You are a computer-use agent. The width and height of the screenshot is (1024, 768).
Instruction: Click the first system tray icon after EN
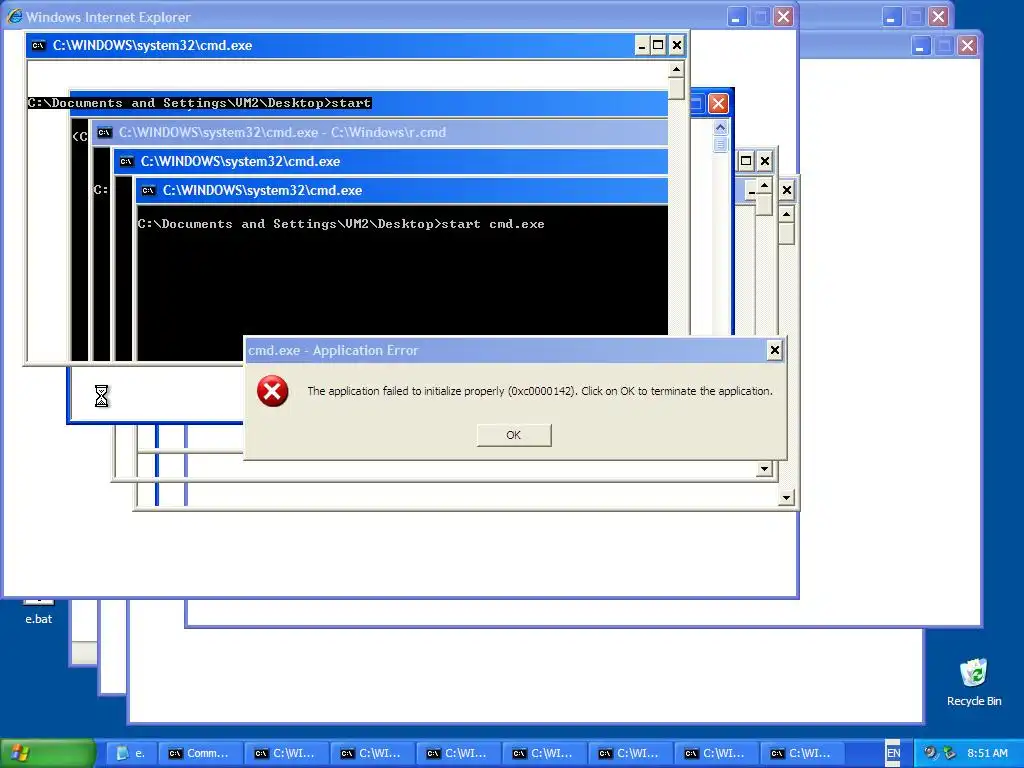[930, 753]
